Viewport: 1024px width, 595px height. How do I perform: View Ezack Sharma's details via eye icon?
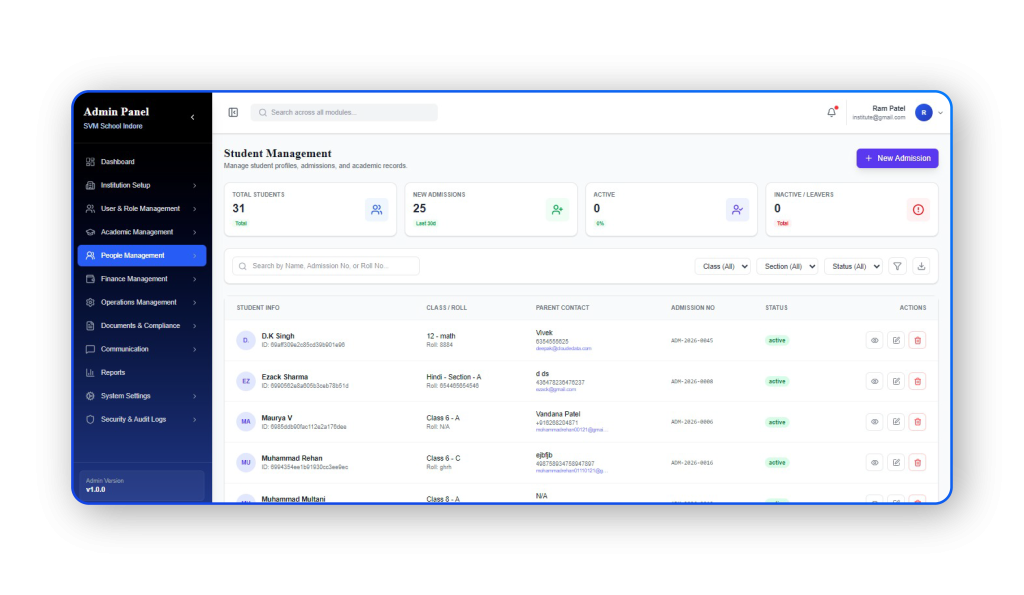click(874, 381)
